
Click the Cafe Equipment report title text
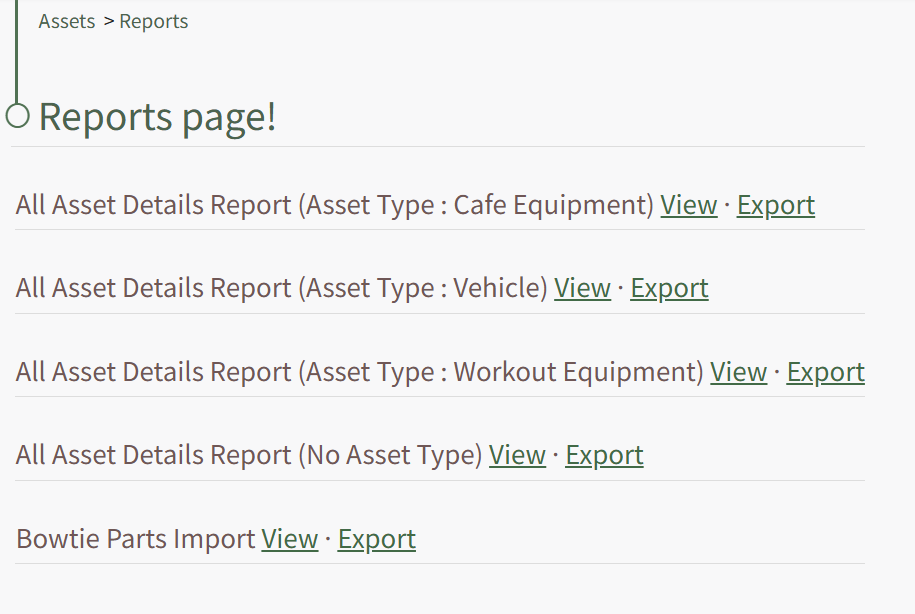pyautogui.click(x=334, y=205)
